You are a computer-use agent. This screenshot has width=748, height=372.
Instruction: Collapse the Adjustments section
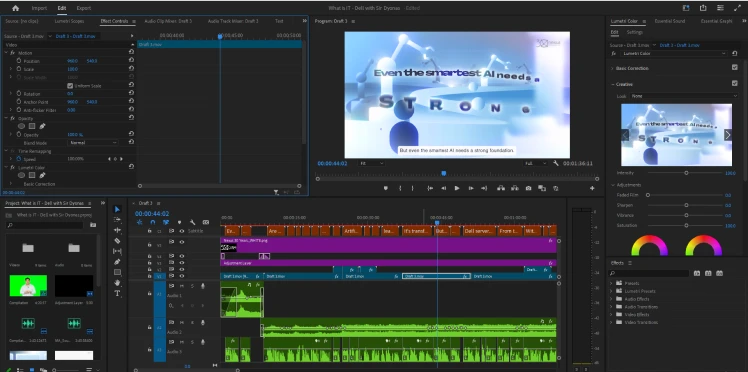[613, 185]
